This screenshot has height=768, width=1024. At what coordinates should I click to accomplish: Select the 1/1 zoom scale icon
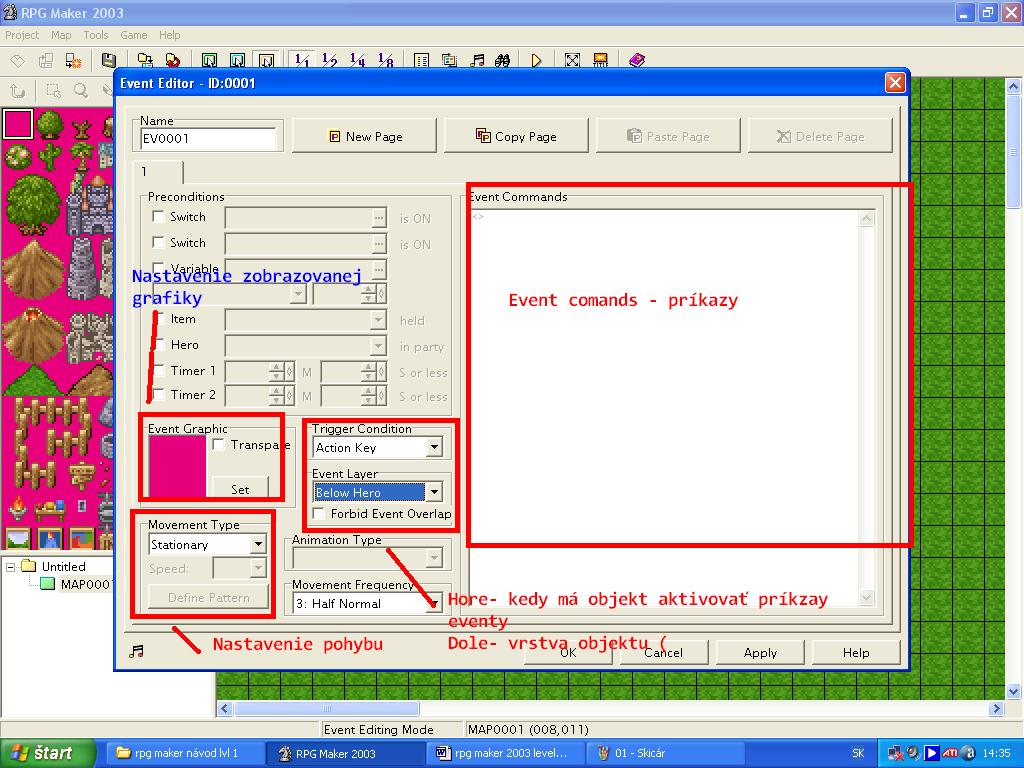click(x=303, y=61)
